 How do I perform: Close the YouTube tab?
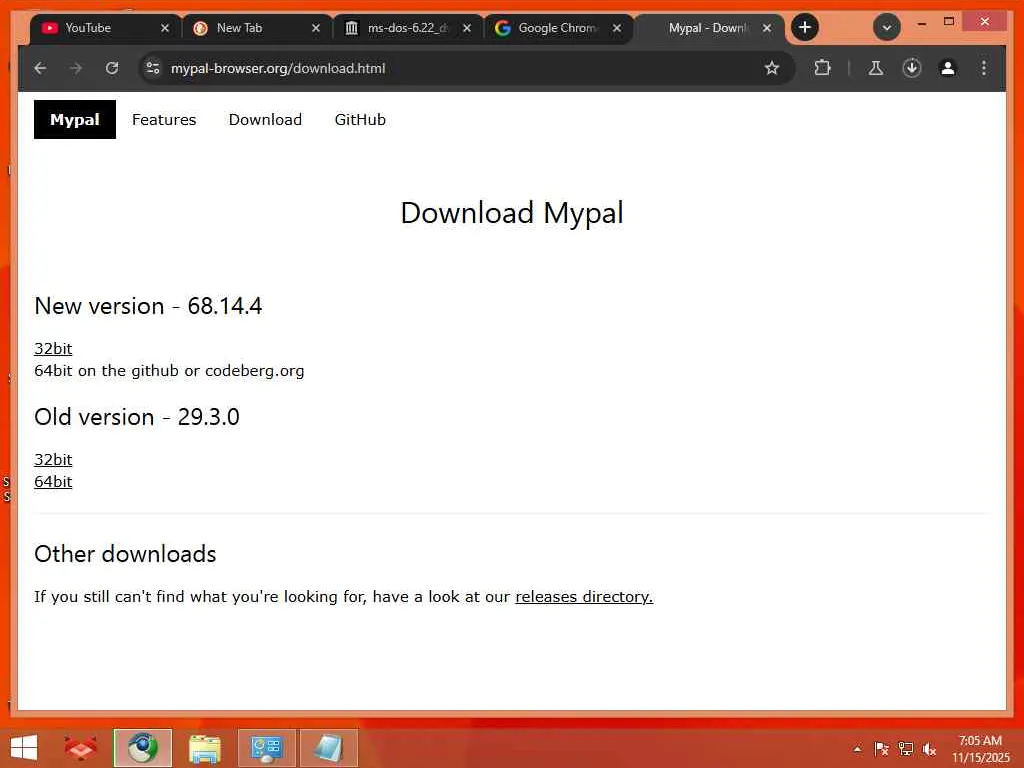coord(165,28)
